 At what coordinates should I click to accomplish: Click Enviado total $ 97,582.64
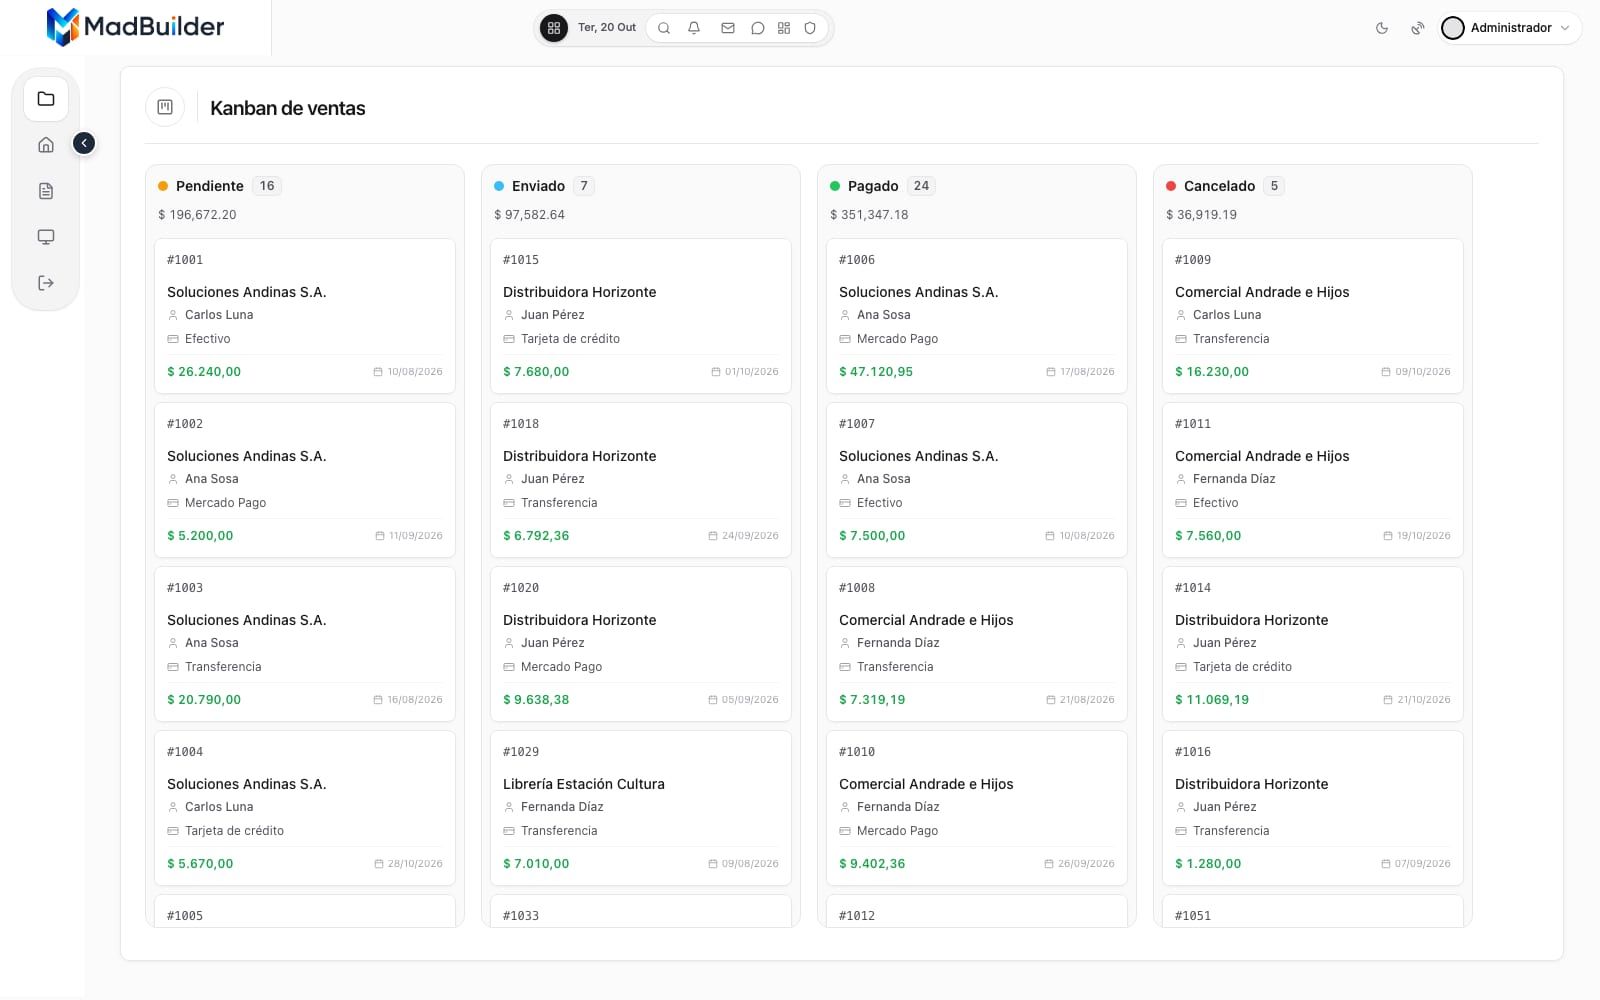tap(529, 215)
